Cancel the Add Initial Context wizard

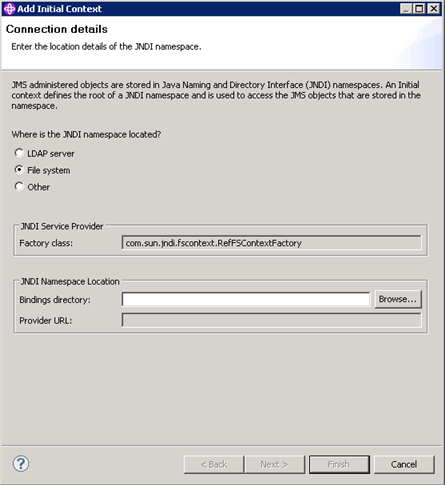(404, 464)
